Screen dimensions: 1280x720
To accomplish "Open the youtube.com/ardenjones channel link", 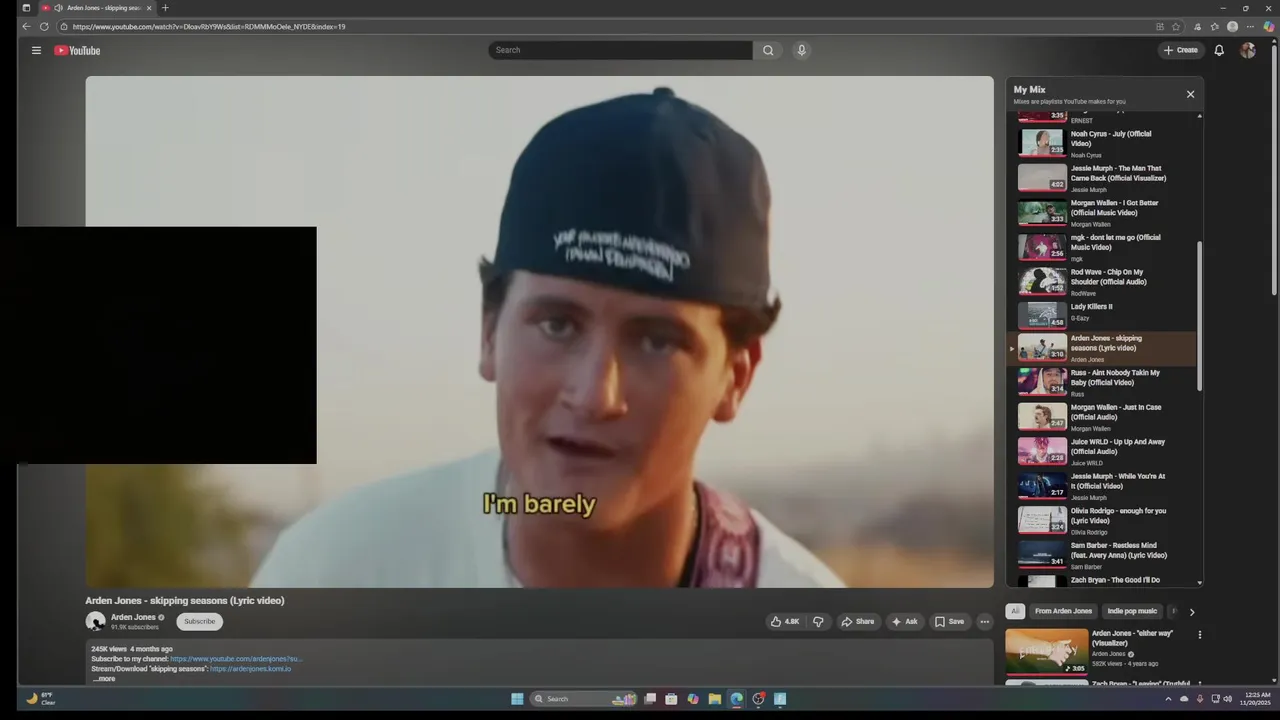I will (236, 659).
